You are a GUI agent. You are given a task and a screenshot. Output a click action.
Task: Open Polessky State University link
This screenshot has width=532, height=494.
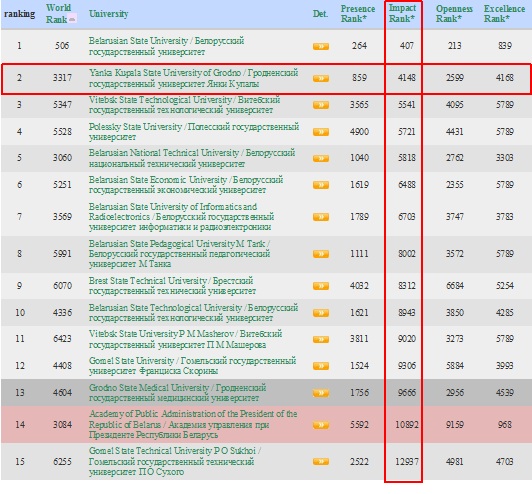click(194, 132)
